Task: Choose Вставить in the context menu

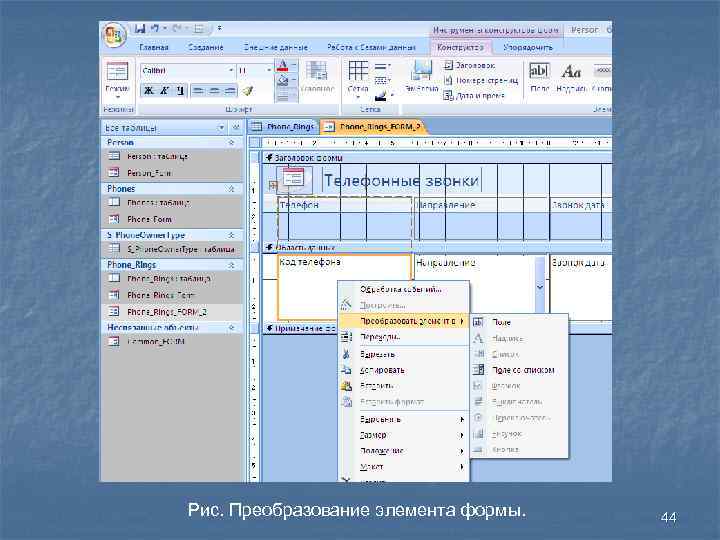Action: tap(404, 386)
